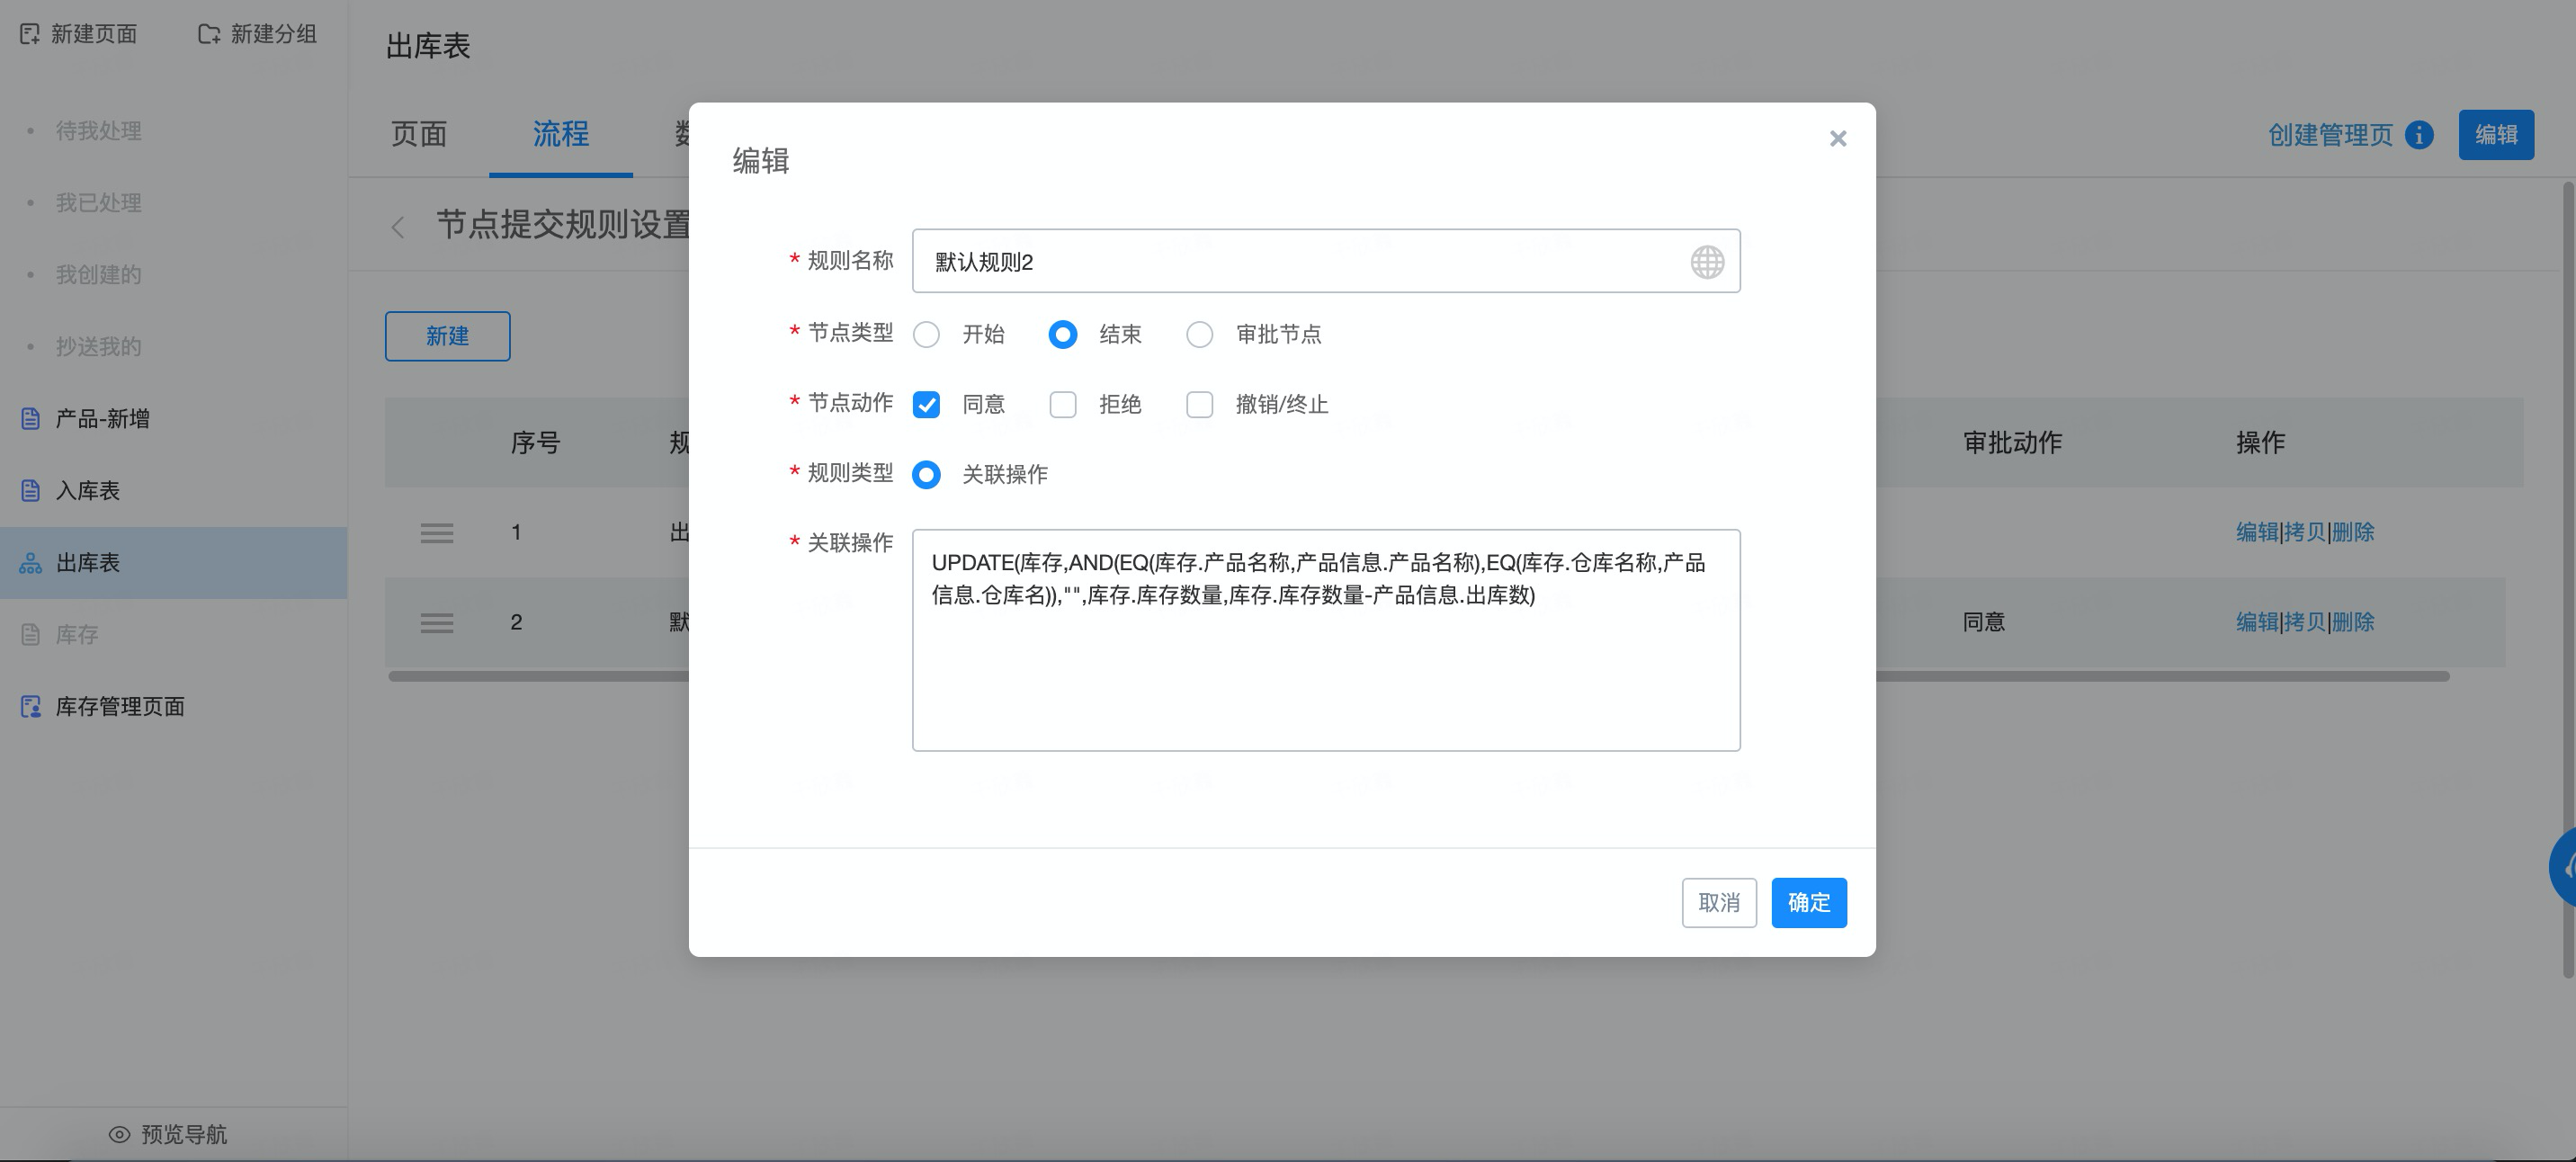Switch to the 页面 tab
The width and height of the screenshot is (2576, 1162).
418,134
